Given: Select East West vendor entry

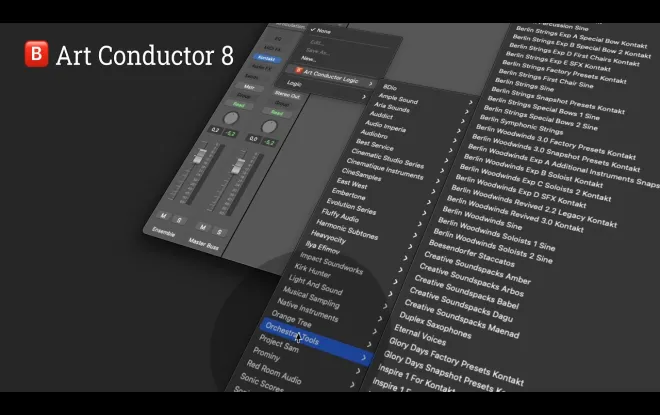Looking at the screenshot, I should pyautogui.click(x=352, y=184).
